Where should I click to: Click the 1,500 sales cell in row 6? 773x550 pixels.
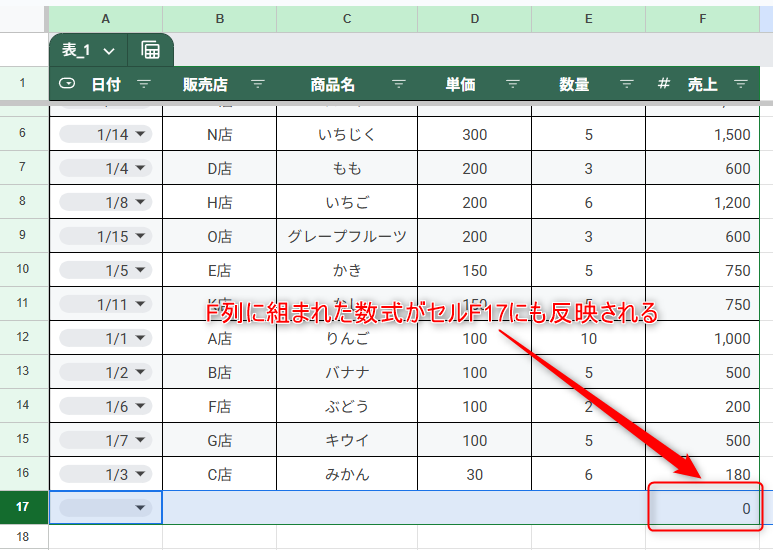click(x=702, y=134)
